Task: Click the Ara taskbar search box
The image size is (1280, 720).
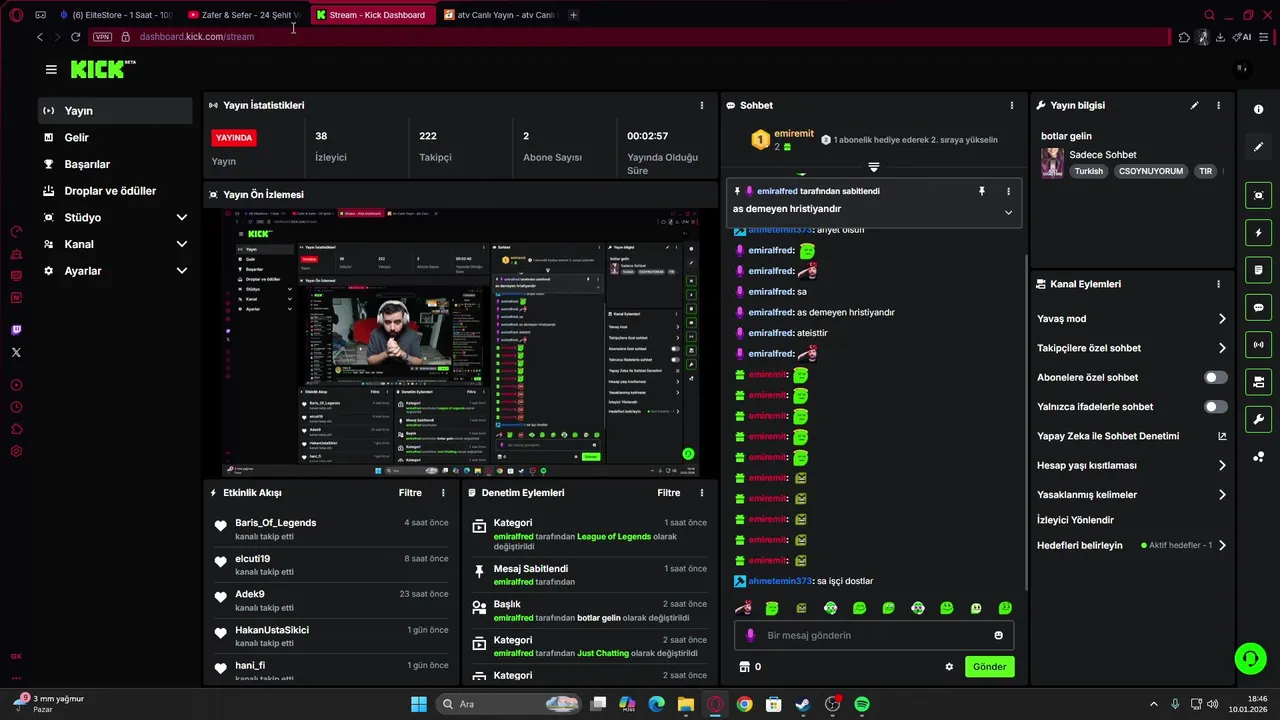Action: (x=510, y=704)
